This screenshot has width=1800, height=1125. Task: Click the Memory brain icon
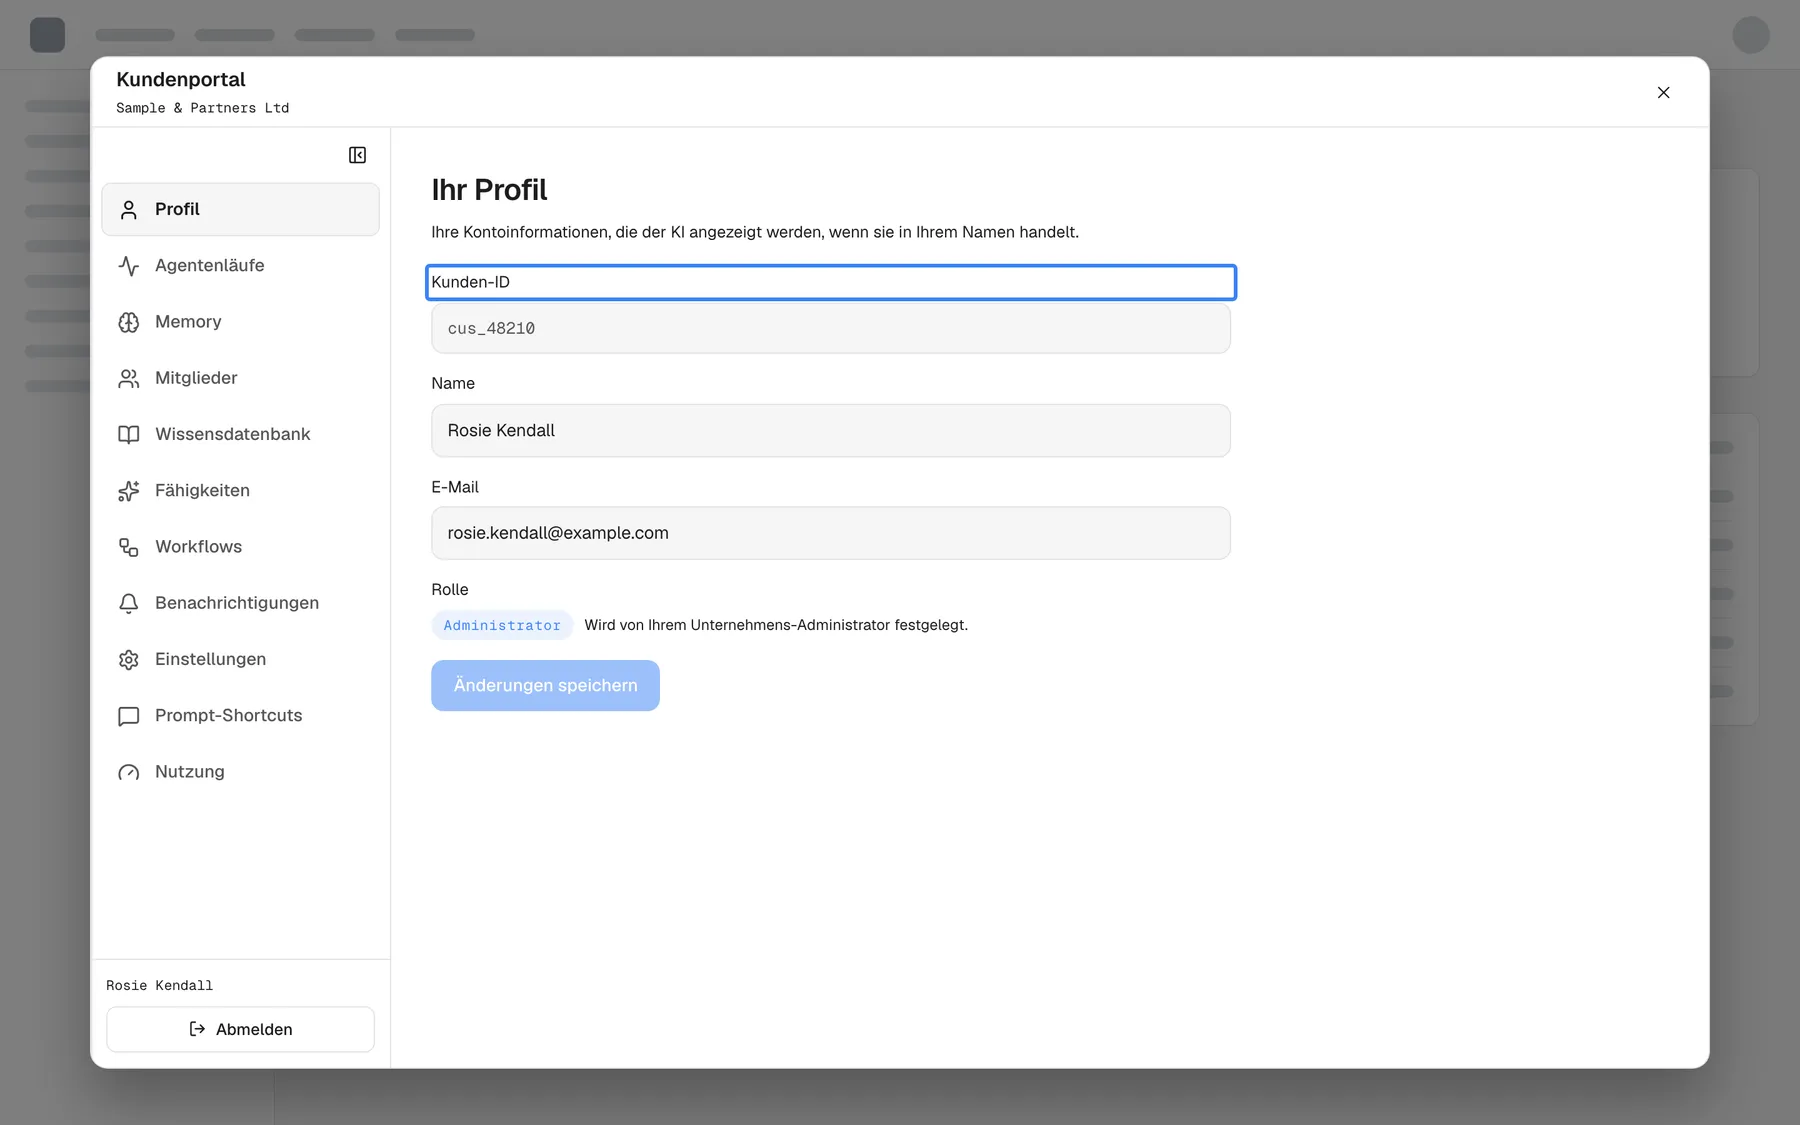point(129,322)
